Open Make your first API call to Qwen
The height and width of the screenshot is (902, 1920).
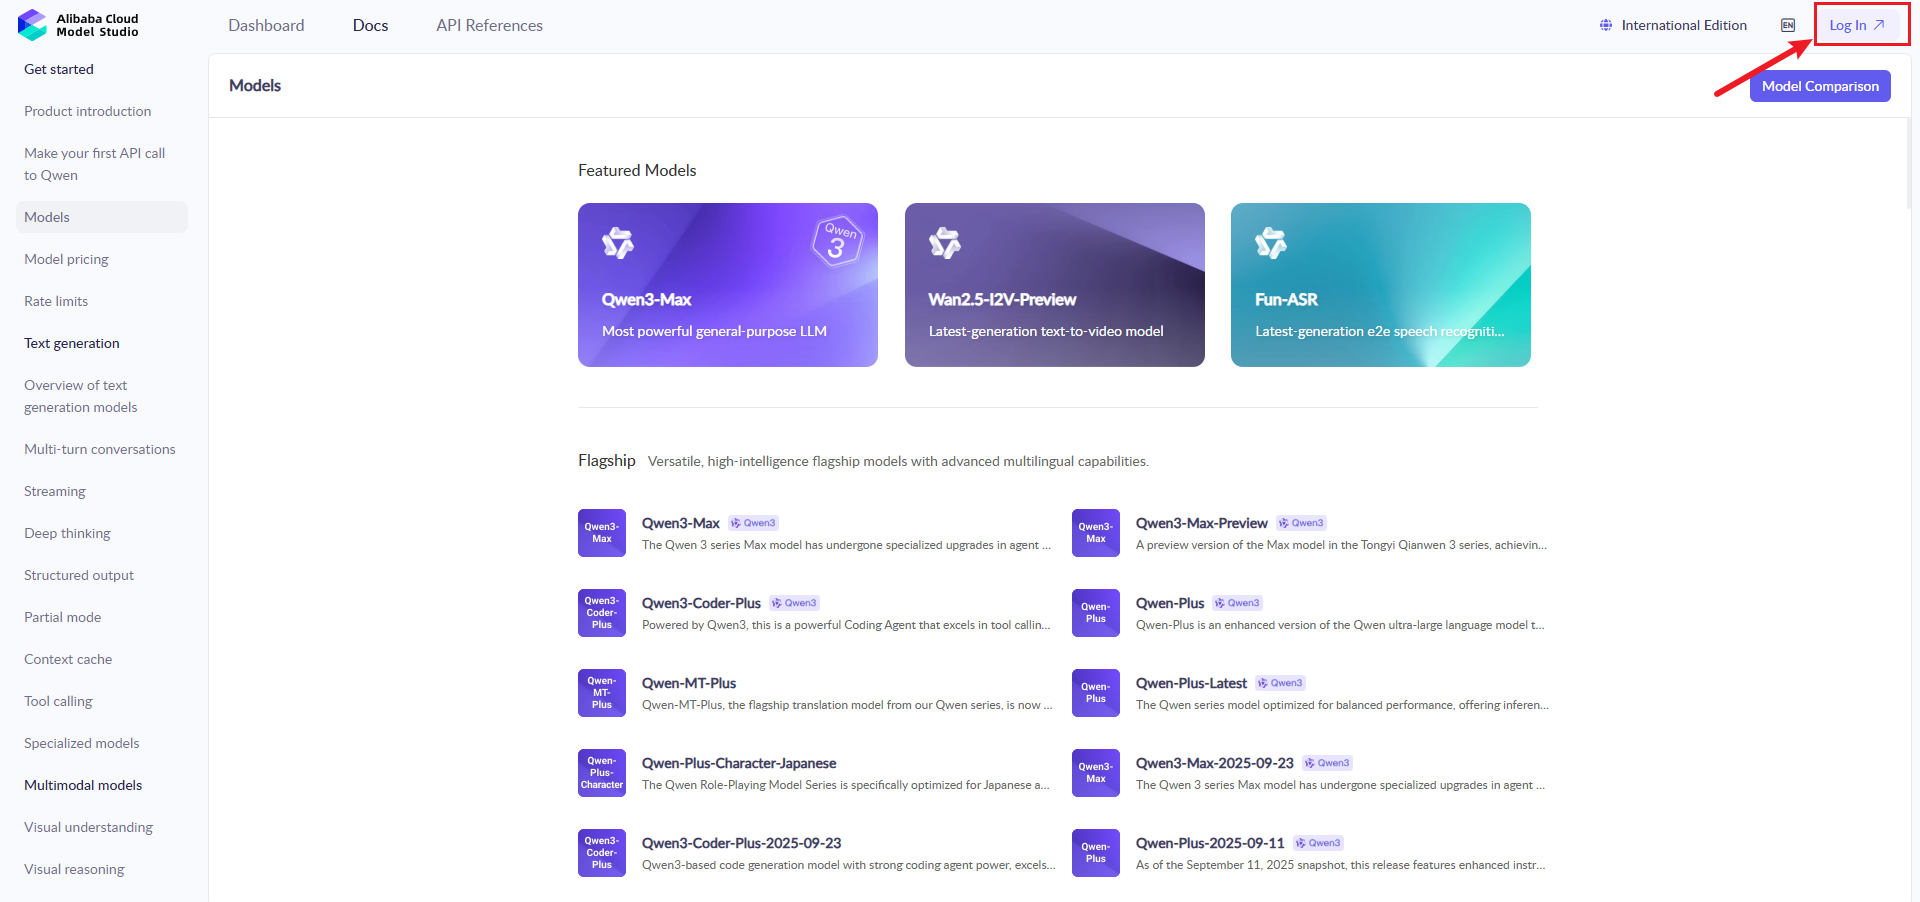click(95, 164)
